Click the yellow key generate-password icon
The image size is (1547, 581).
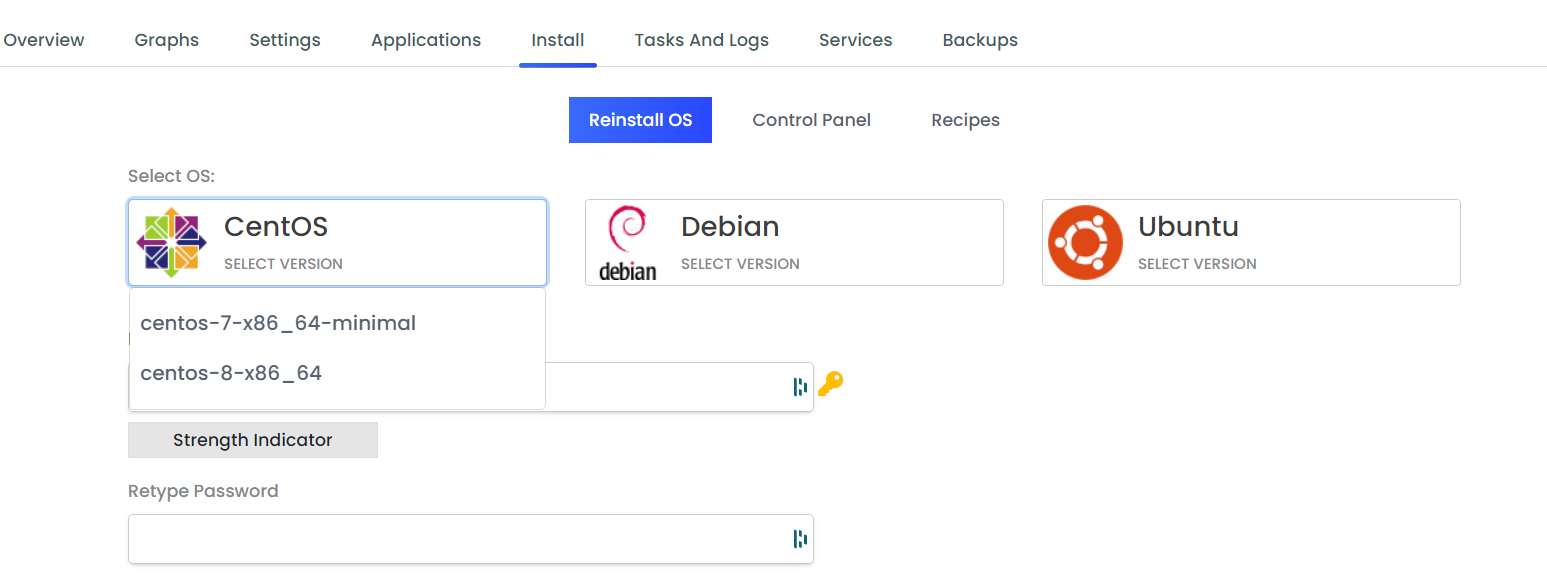[x=830, y=384]
